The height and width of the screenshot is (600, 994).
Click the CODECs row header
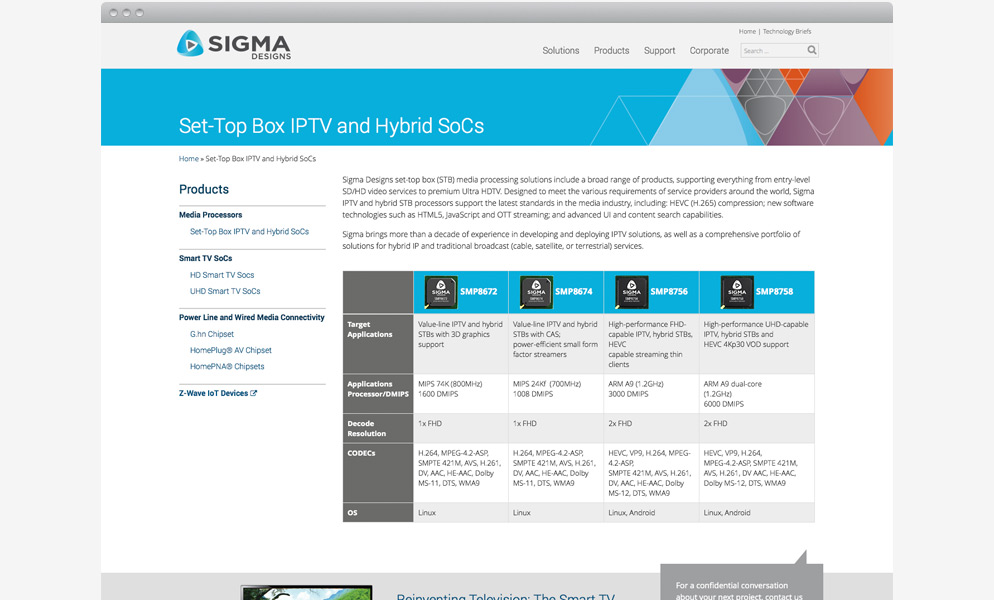[378, 473]
